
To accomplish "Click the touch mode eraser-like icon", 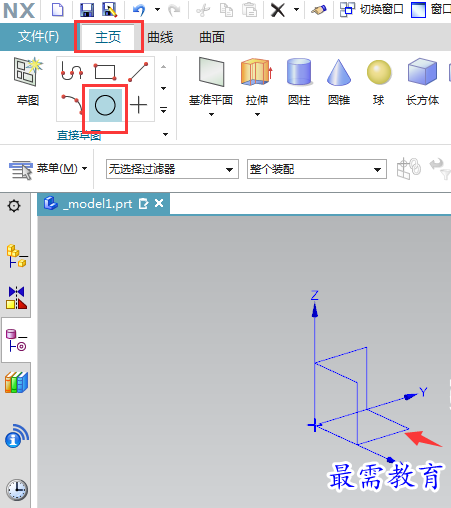I will 319,10.
